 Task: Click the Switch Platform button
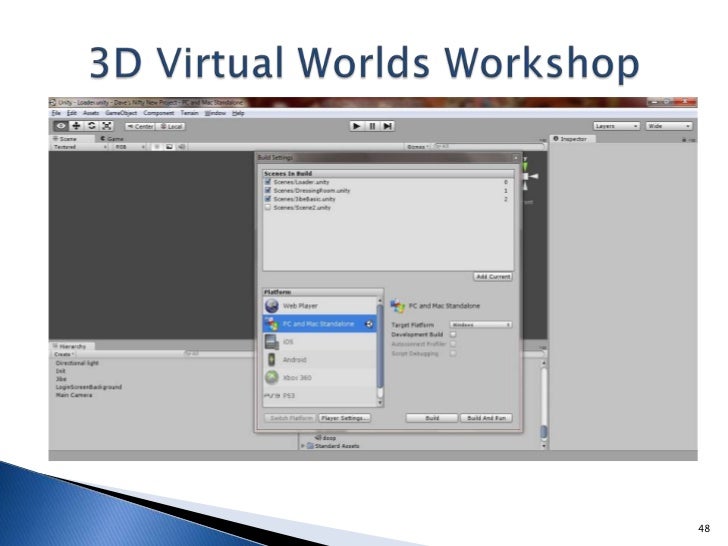tap(291, 418)
